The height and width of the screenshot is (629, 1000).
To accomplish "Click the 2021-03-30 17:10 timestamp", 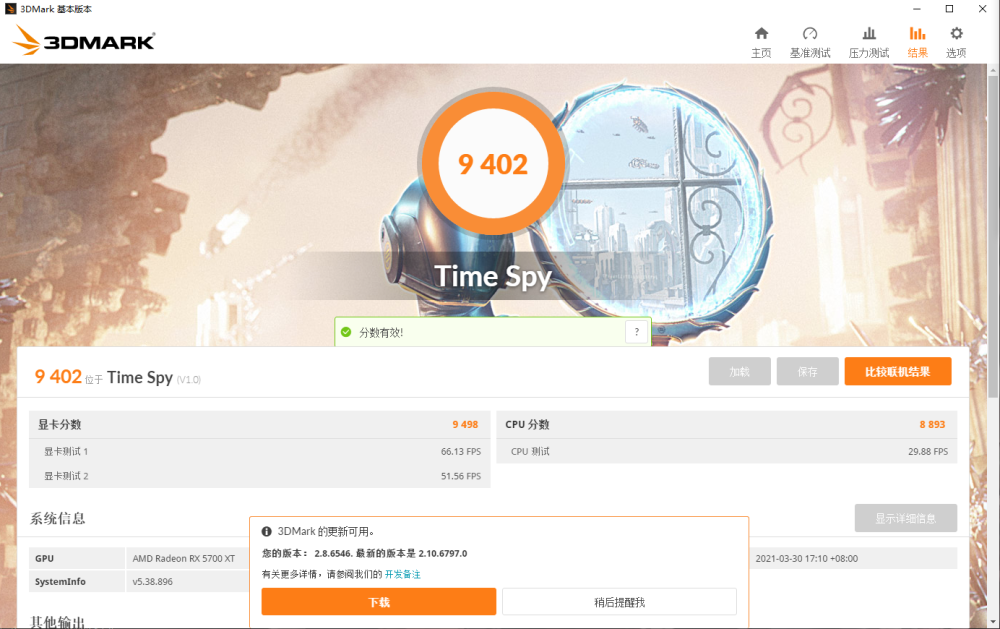I will coord(807,558).
